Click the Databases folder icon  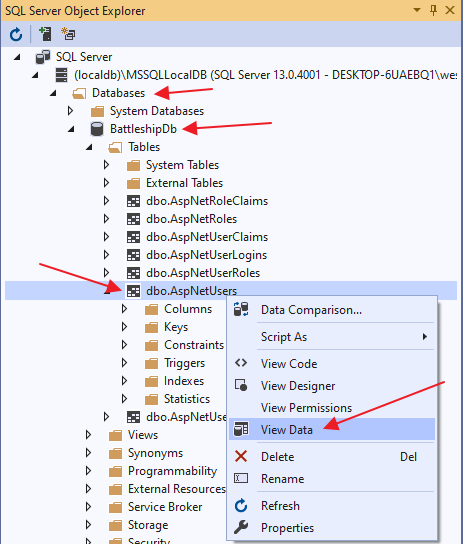coord(79,93)
